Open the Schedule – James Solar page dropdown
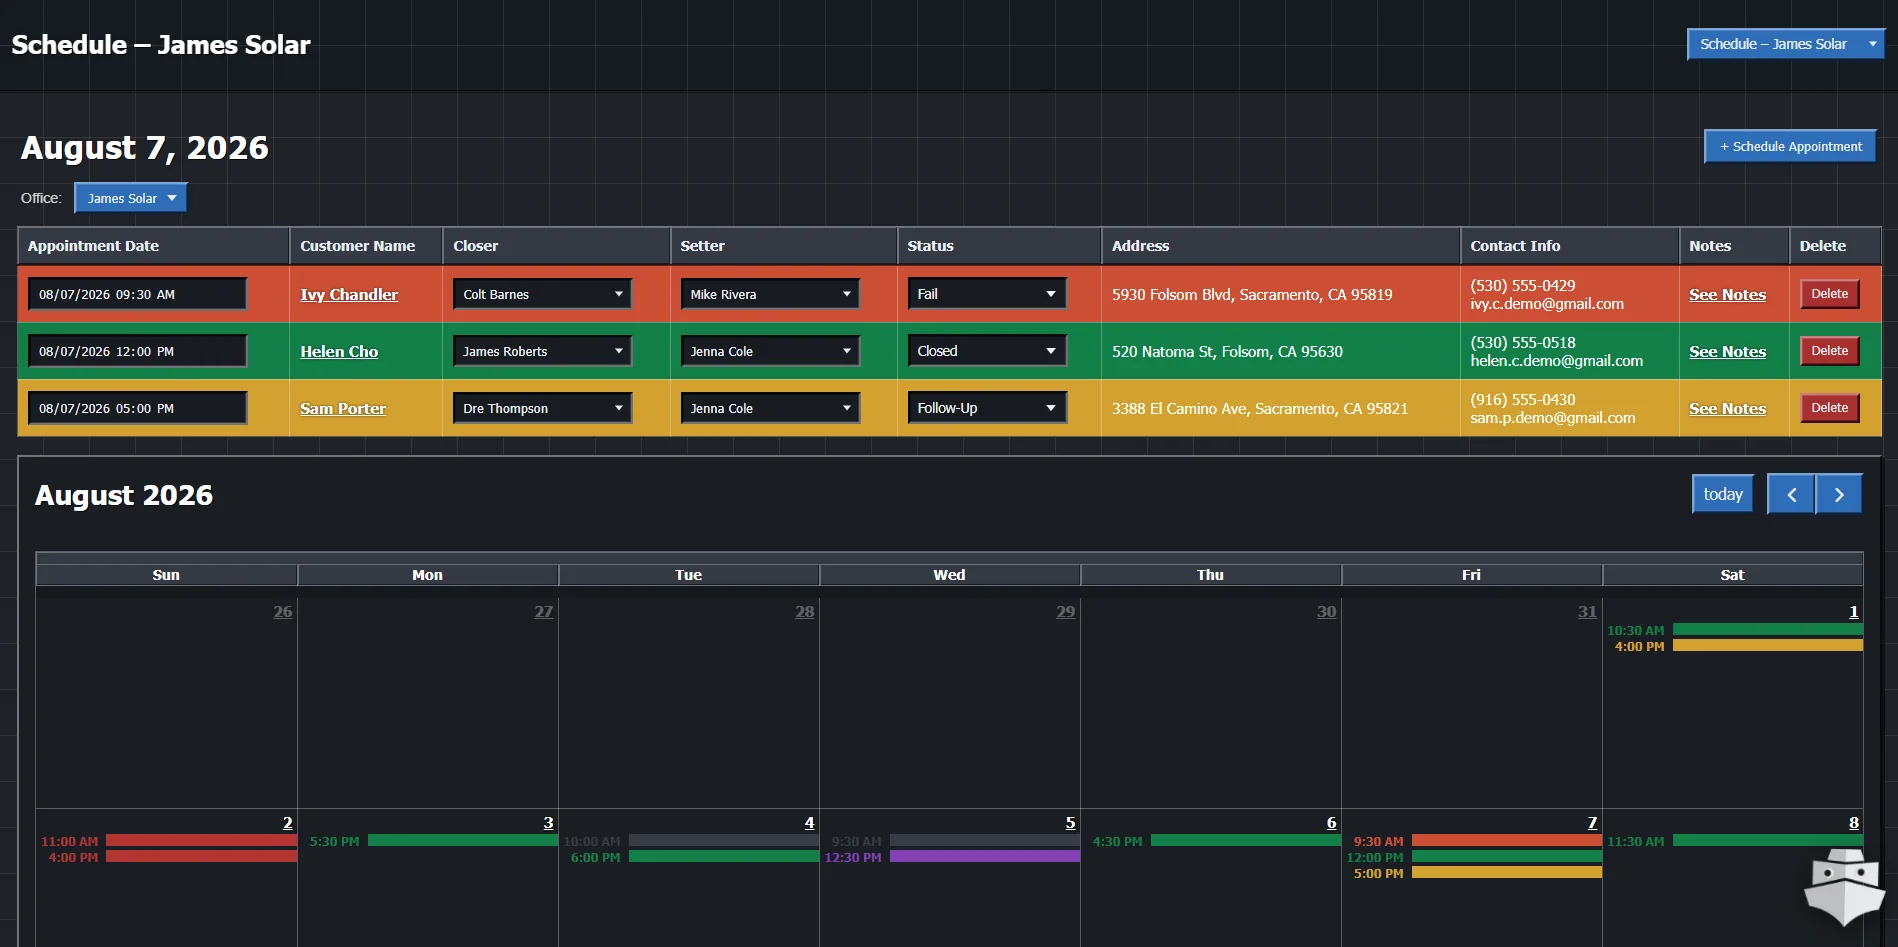Screen dimensions: 1898x947 (x=1786, y=44)
